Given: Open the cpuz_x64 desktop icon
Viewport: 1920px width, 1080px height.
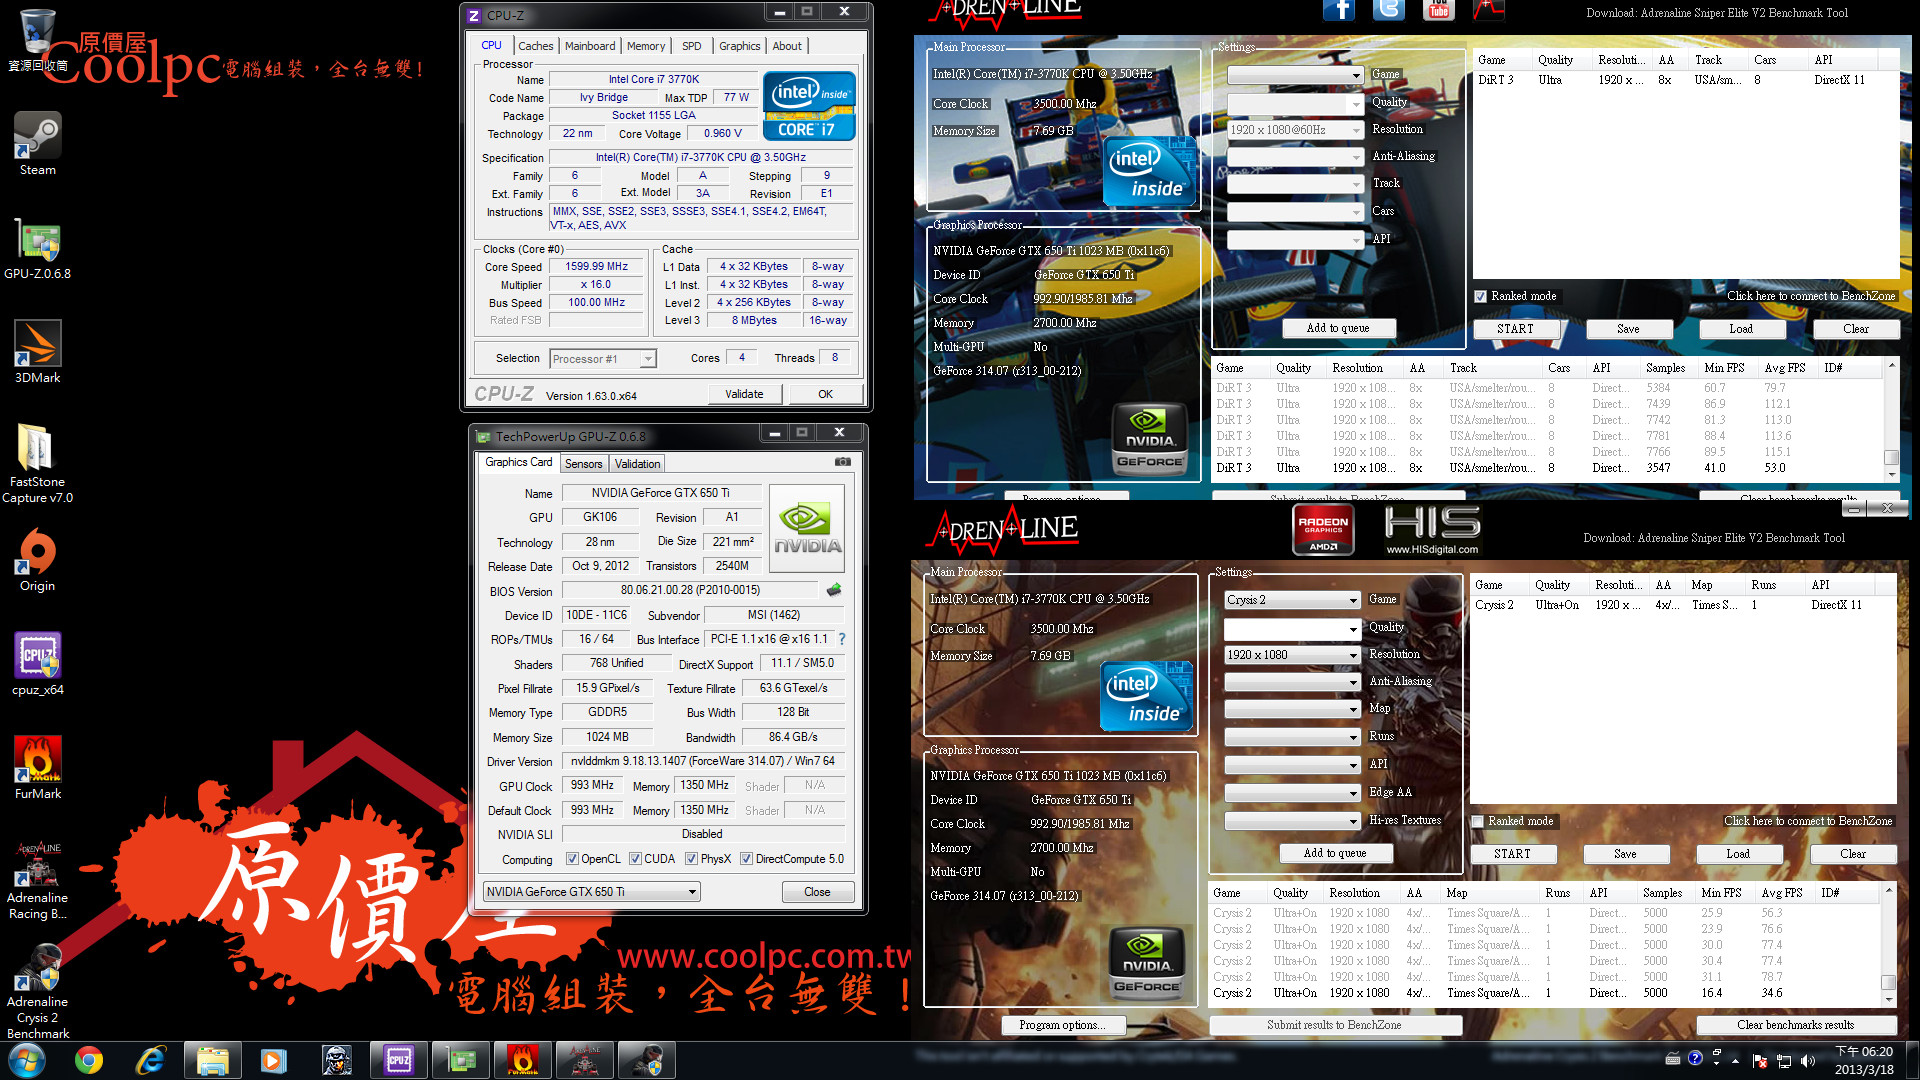Looking at the screenshot, I should [37, 664].
